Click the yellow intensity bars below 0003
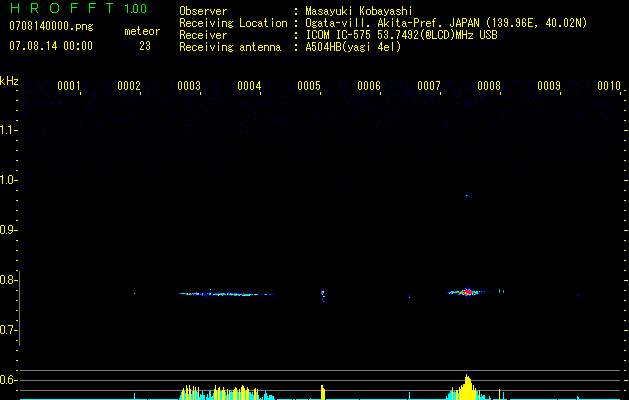629x400 pixels. click(x=189, y=392)
